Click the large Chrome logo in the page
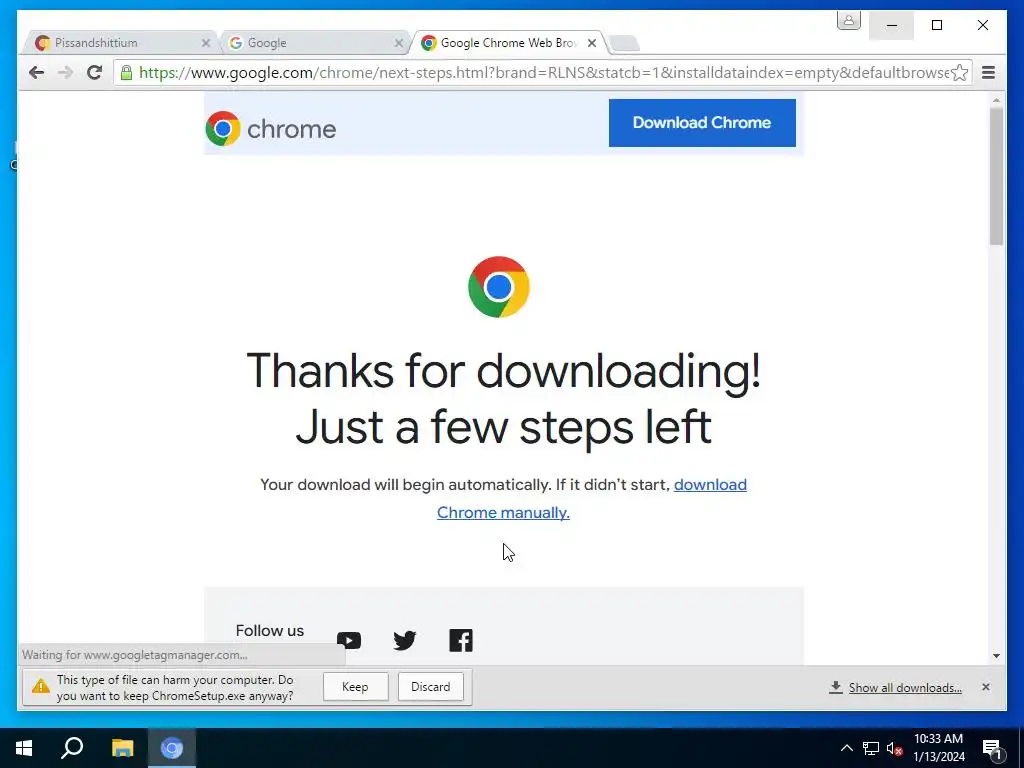Screen dimensions: 1024x768 coord(499,287)
